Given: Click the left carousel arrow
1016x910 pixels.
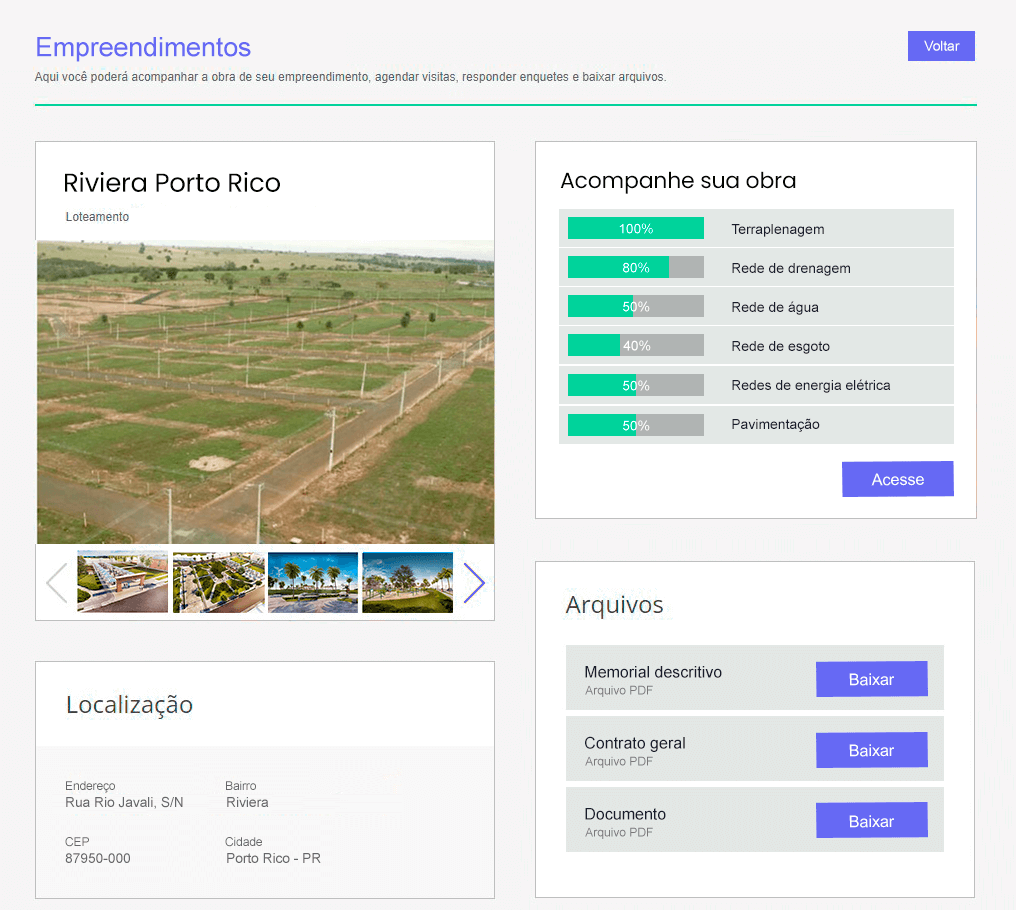Looking at the screenshot, I should pos(57,583).
